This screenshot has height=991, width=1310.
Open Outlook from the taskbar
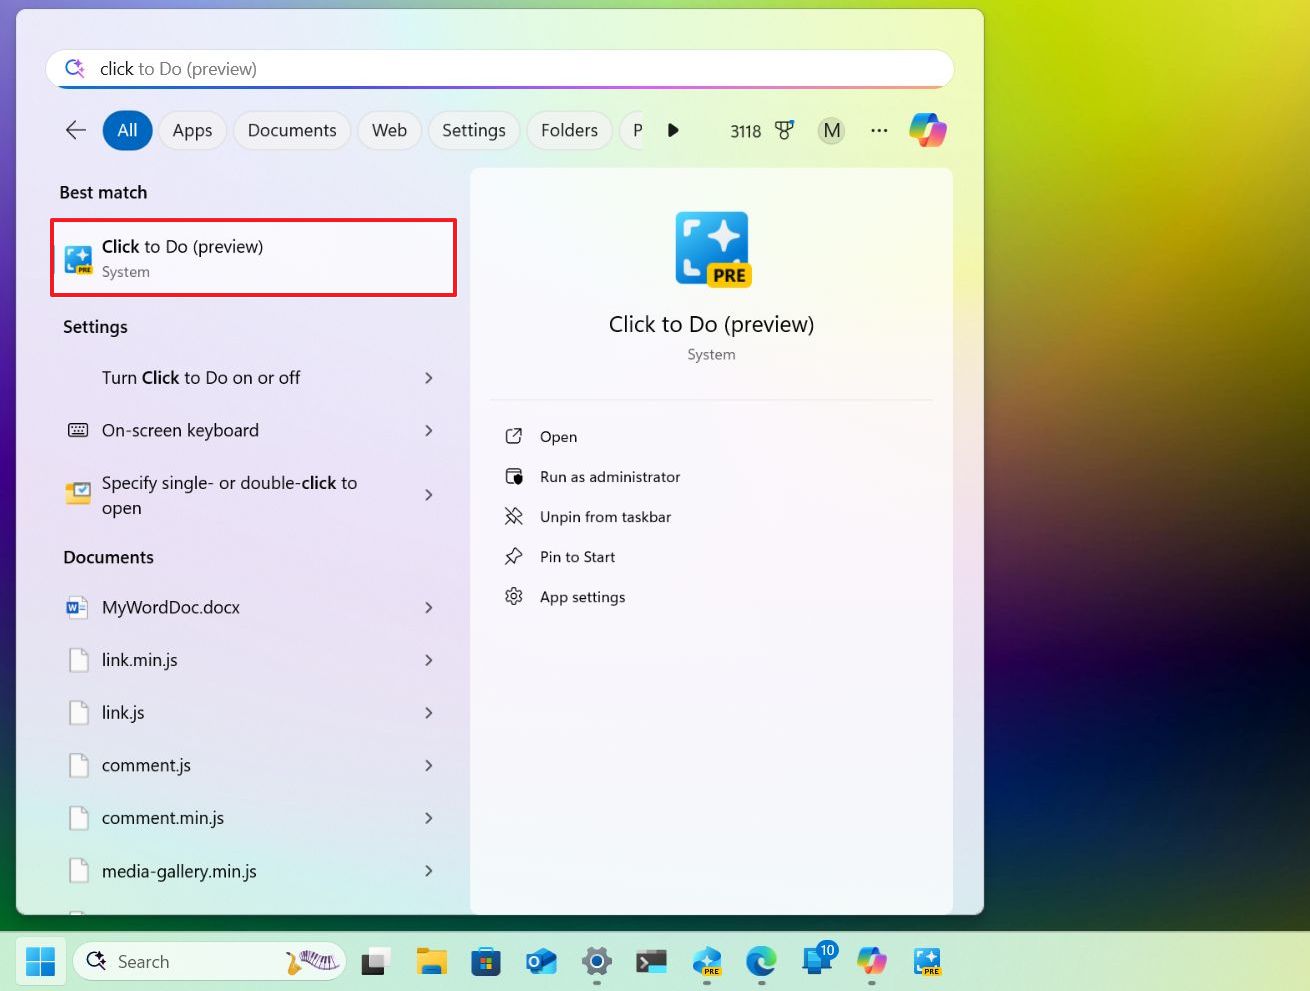click(x=541, y=961)
